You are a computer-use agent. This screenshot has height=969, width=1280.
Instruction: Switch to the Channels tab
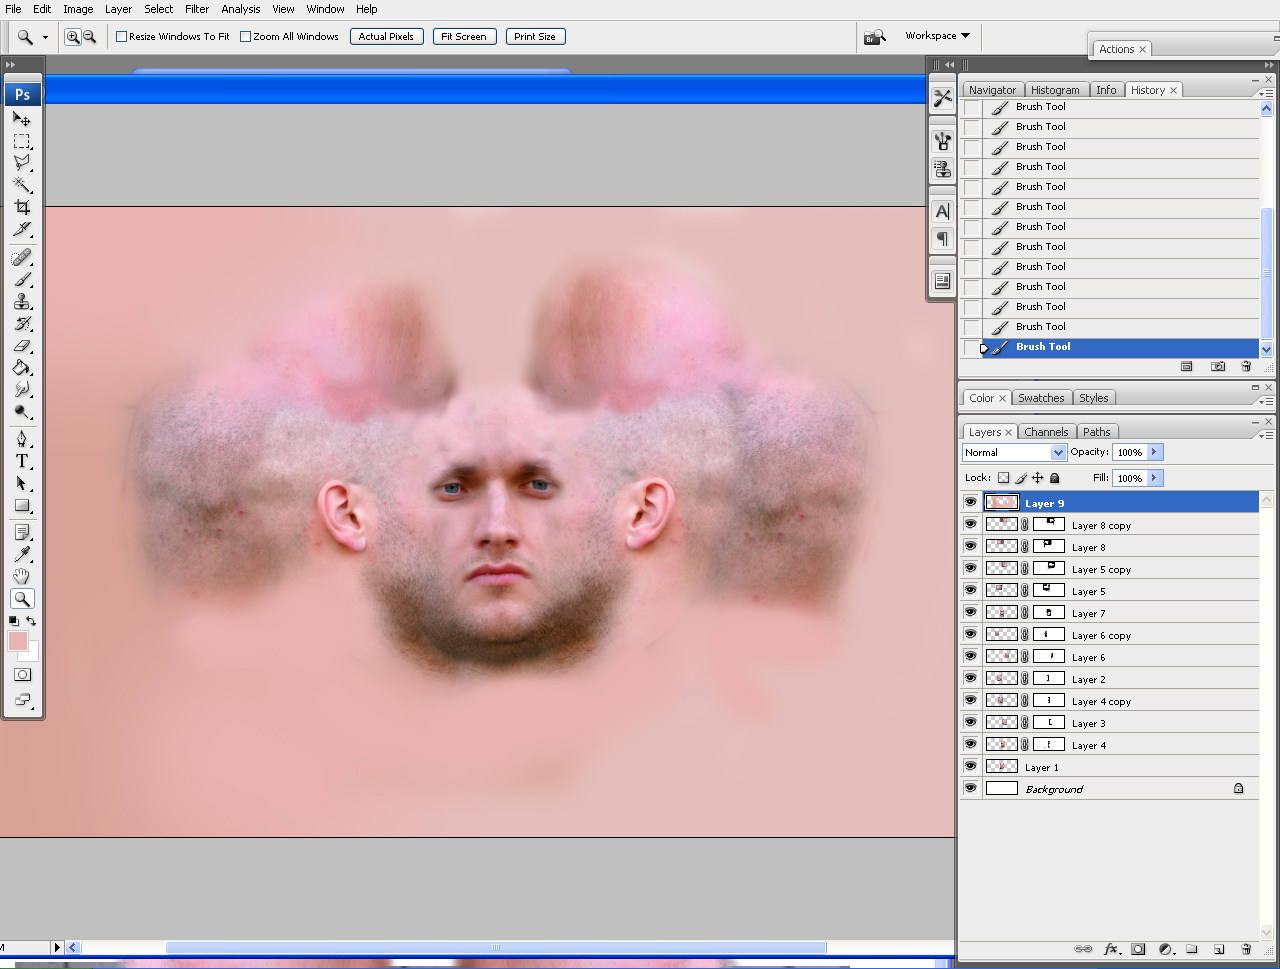(1046, 432)
